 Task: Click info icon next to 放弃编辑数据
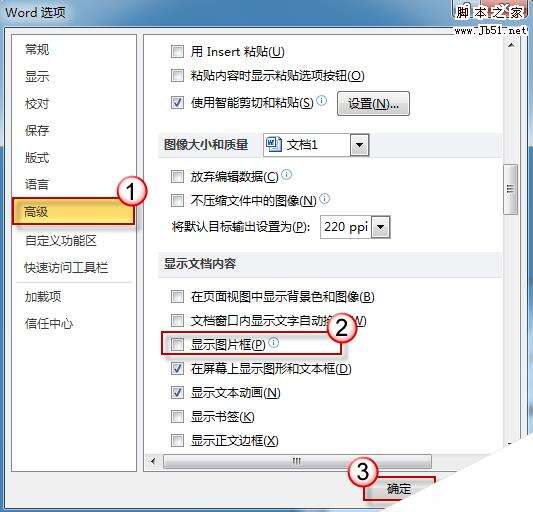pos(287,174)
